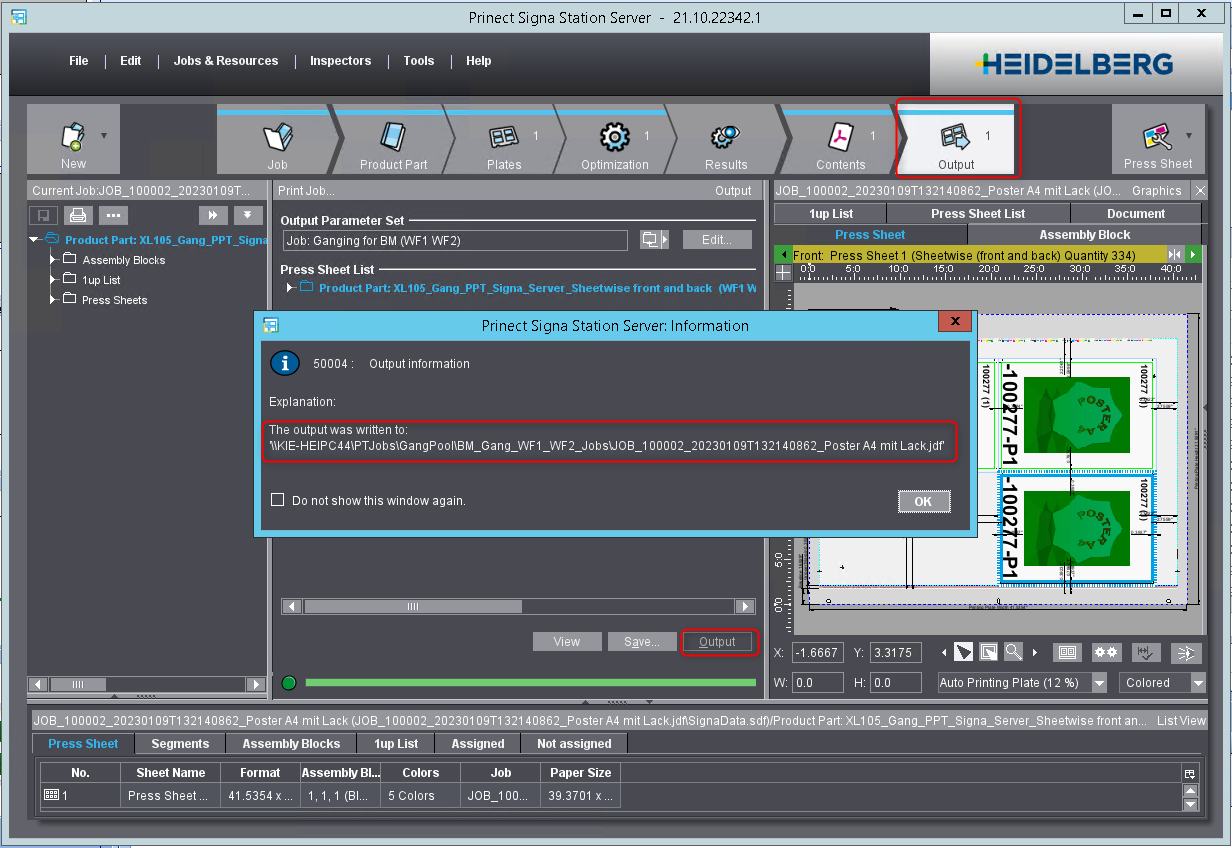Show next tool with right arrow beside tools
This screenshot has height=848, width=1232.
(x=1035, y=653)
